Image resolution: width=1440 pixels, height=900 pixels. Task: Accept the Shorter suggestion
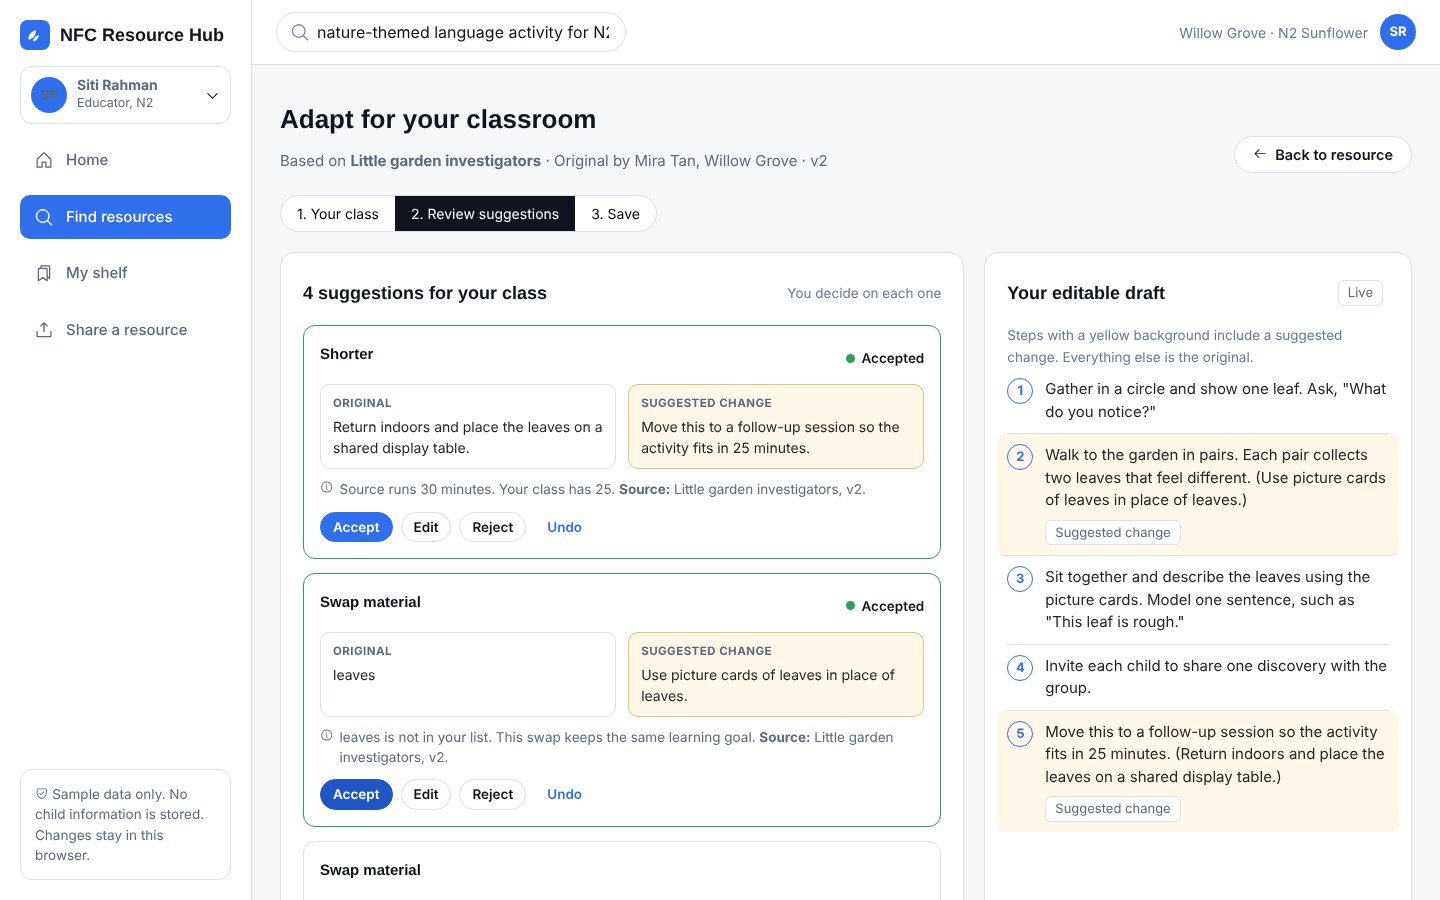coord(356,527)
